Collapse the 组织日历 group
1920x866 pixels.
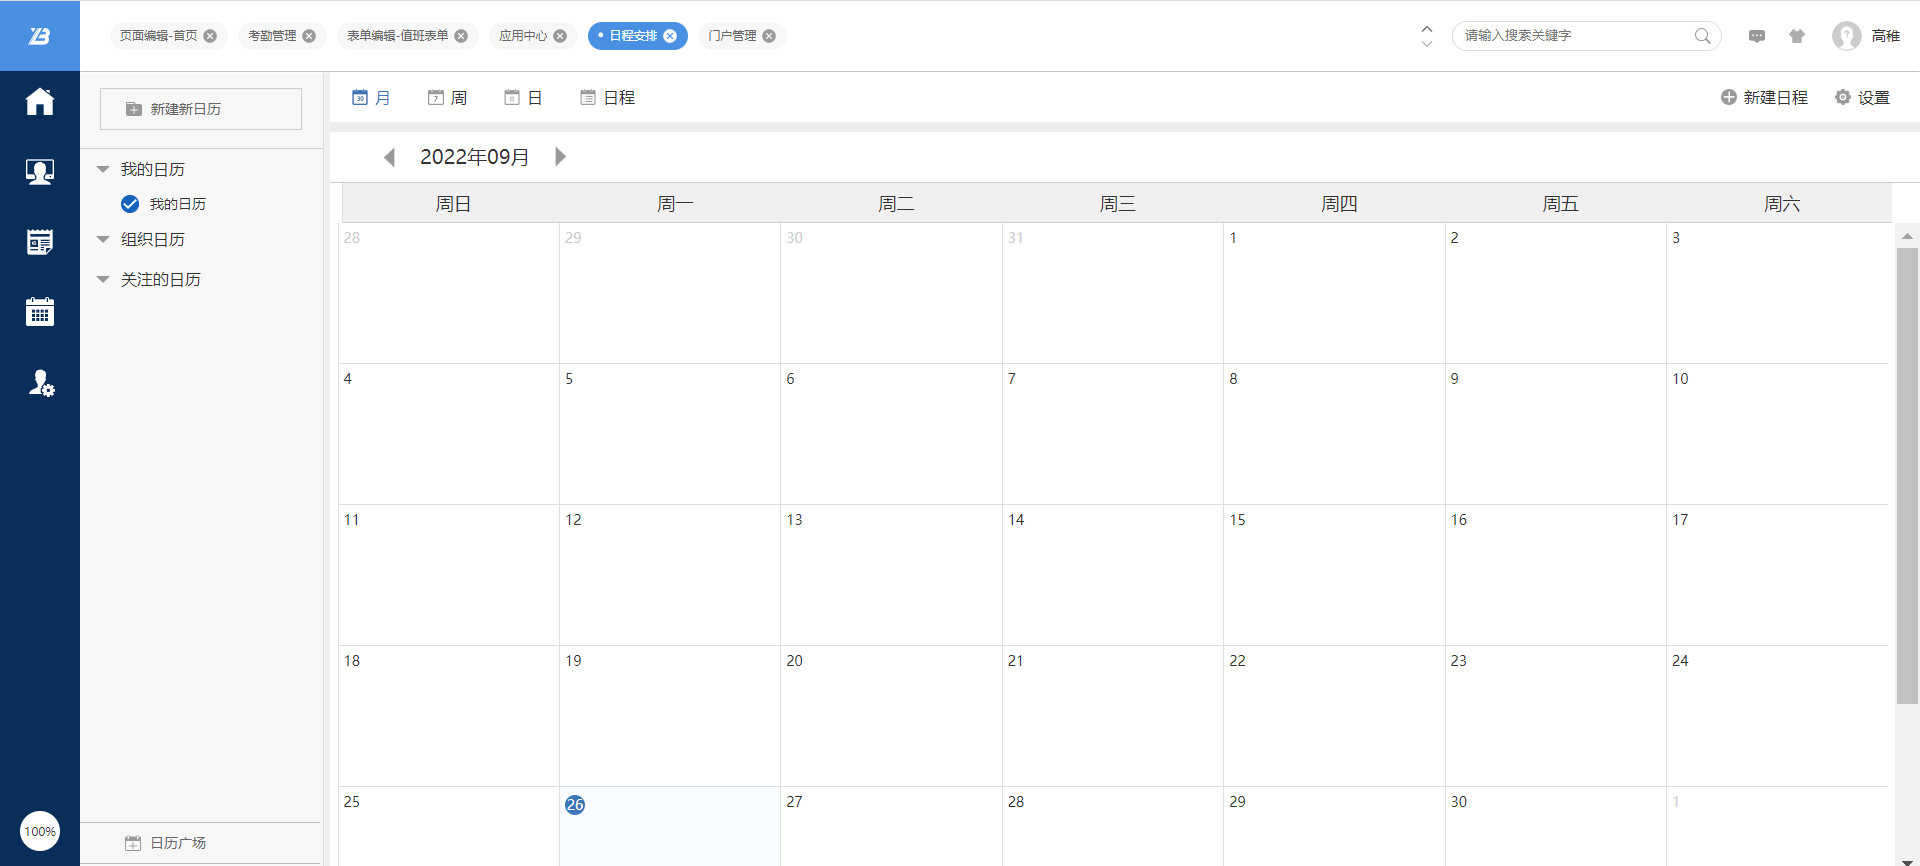(x=103, y=240)
